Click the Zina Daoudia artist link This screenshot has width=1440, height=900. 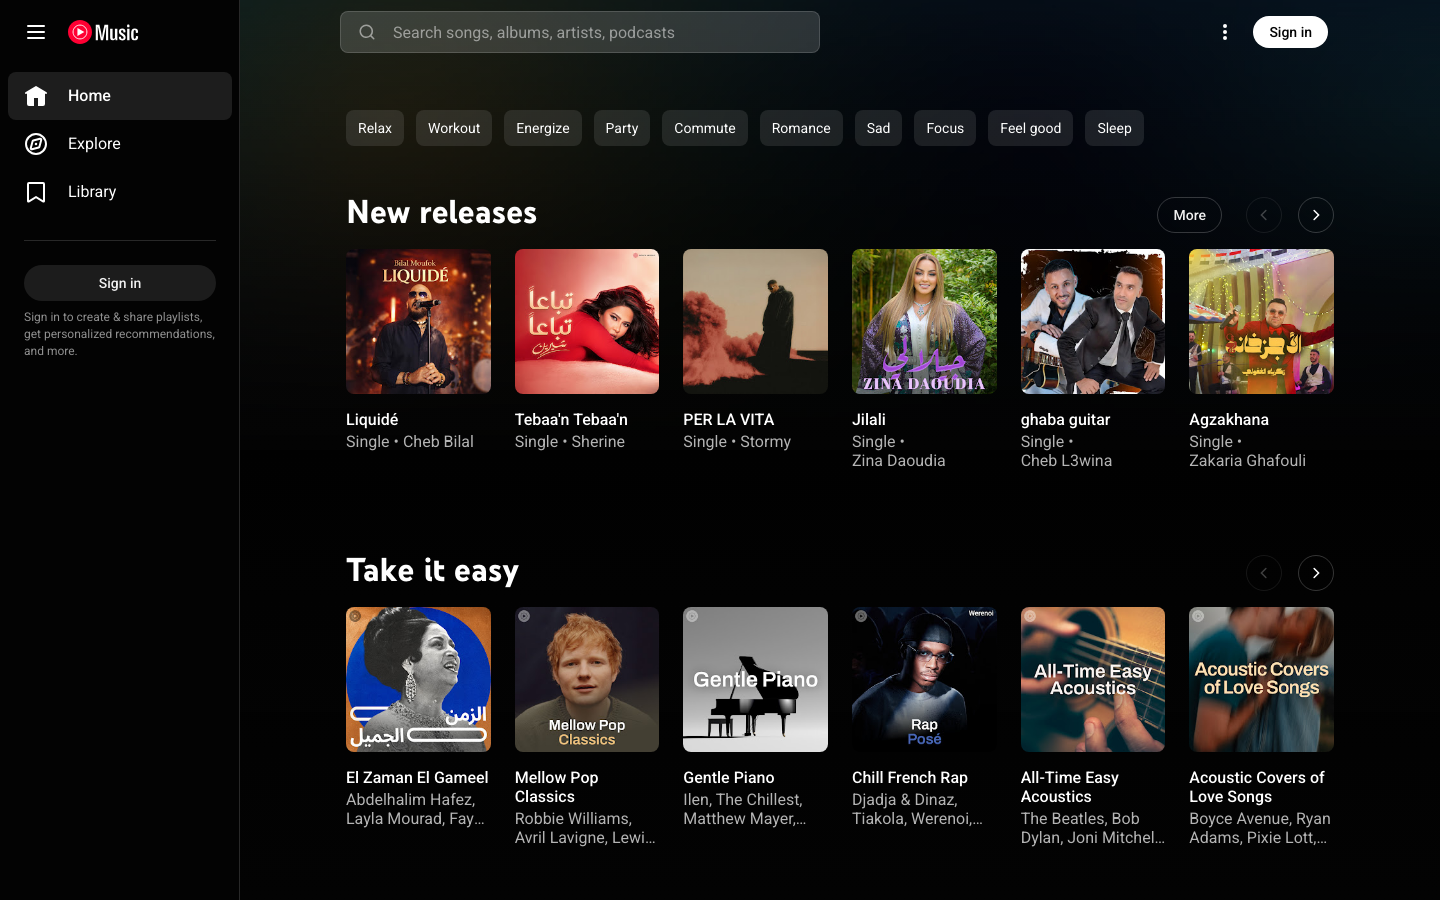pyautogui.click(x=898, y=461)
